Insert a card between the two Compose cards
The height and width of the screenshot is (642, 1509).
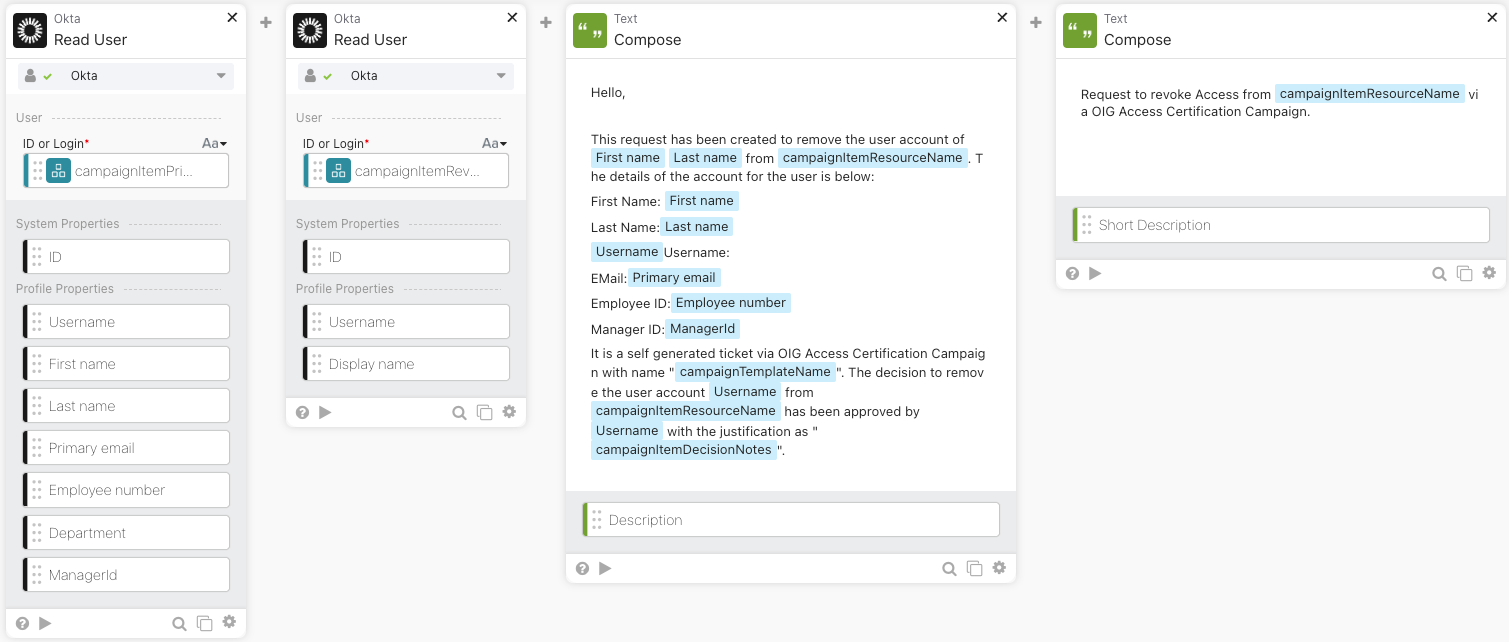(x=1036, y=22)
